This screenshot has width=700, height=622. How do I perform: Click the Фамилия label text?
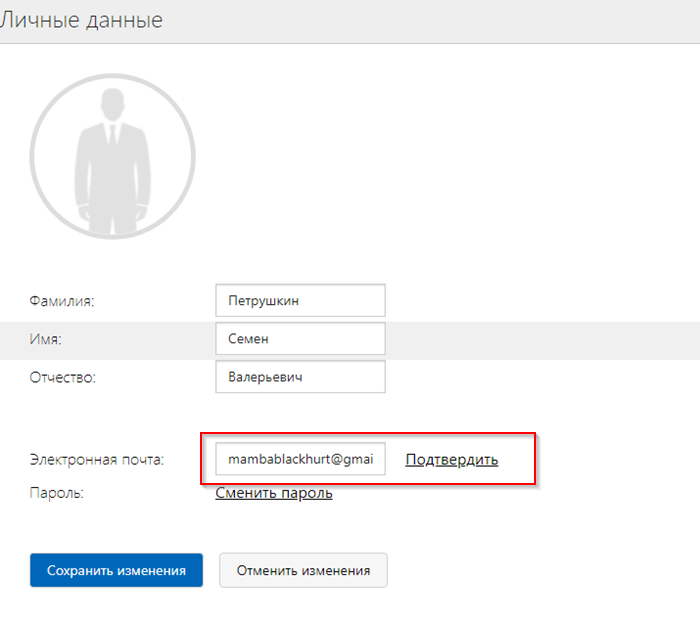tap(68, 300)
